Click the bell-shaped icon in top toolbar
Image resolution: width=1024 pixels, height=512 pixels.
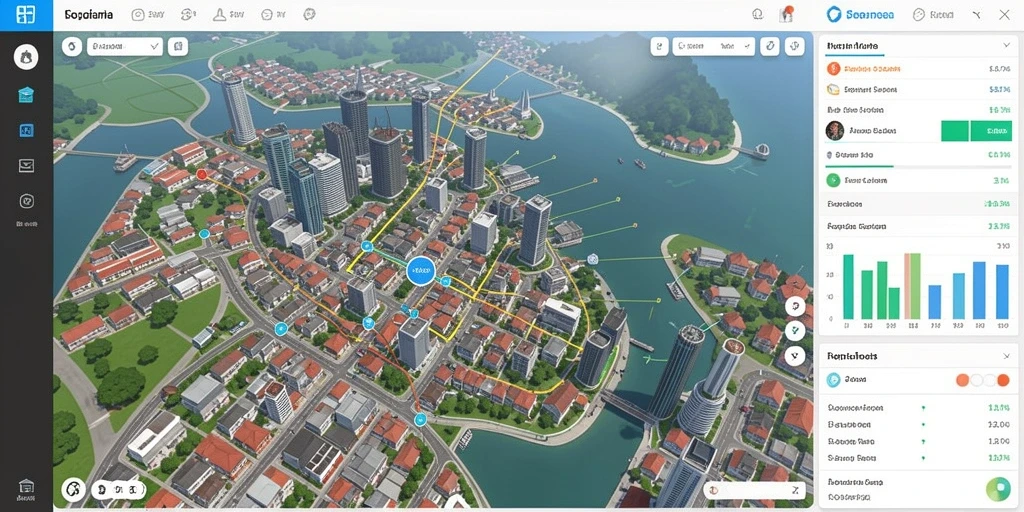pos(220,14)
